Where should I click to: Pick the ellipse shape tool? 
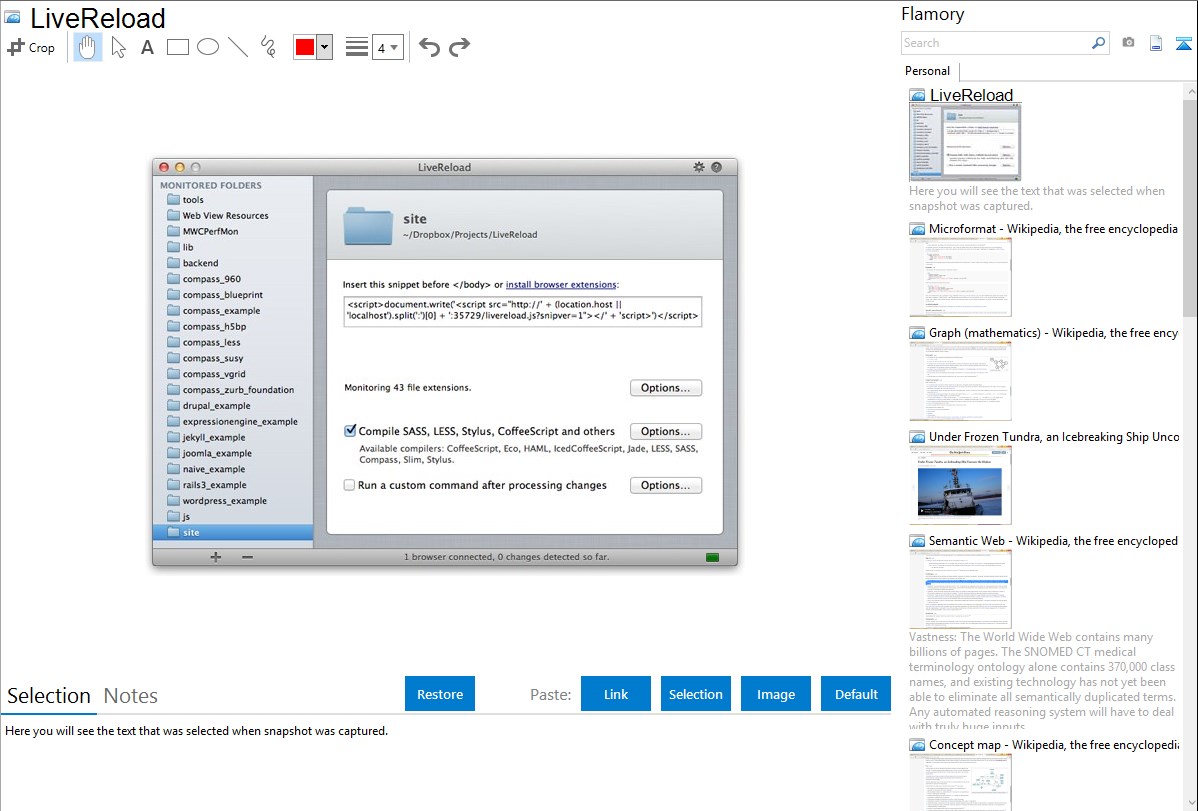(208, 47)
